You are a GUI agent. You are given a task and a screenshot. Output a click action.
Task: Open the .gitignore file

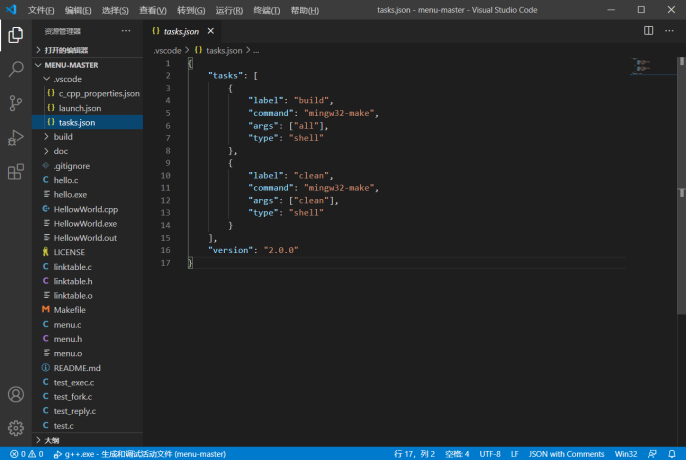point(88,166)
